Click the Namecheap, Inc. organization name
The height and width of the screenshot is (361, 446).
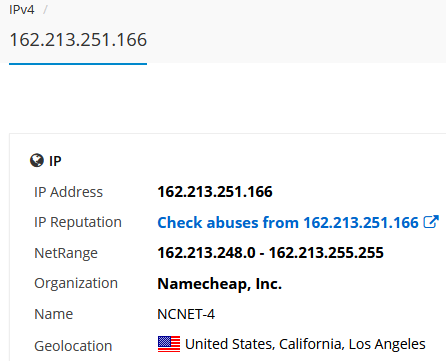click(220, 284)
